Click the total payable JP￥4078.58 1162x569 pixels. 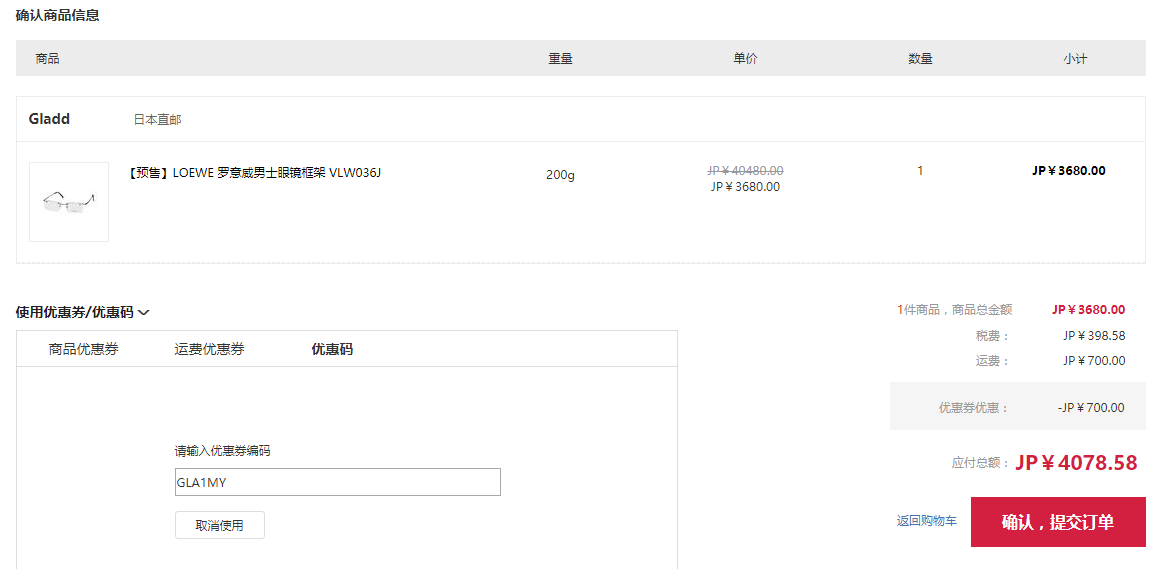click(1076, 463)
